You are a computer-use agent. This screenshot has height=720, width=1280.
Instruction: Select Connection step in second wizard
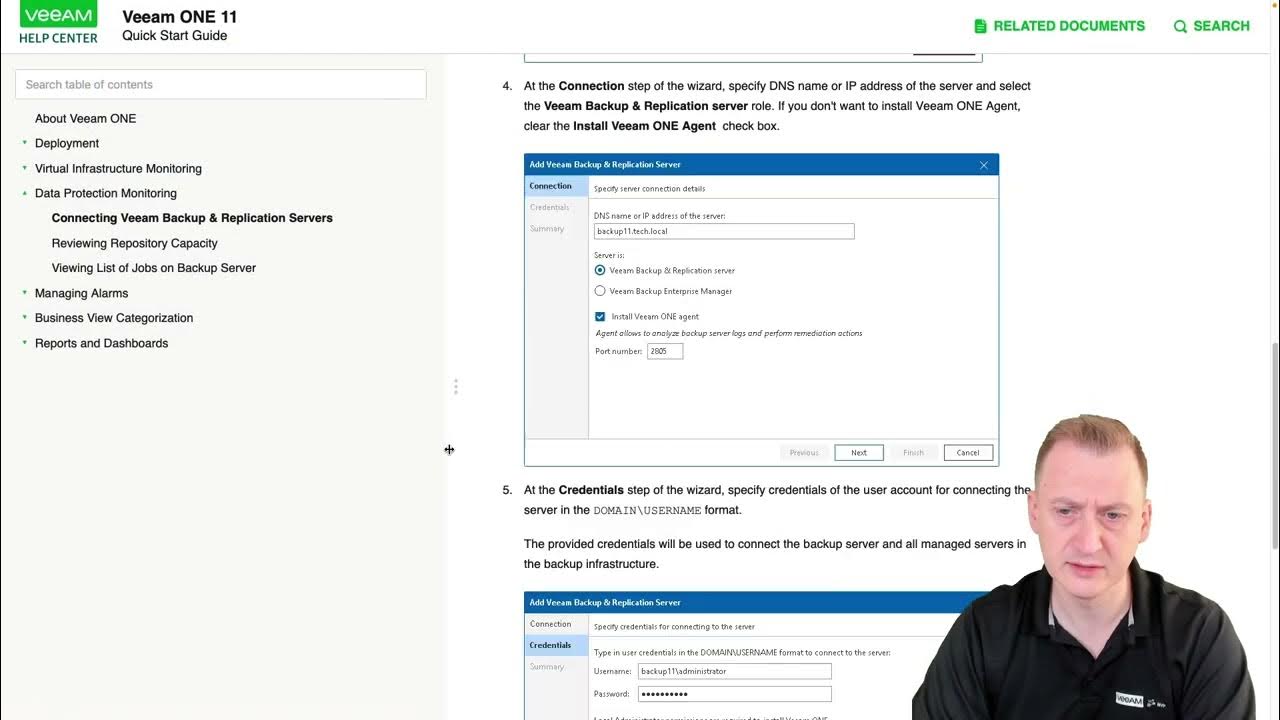[551, 624]
